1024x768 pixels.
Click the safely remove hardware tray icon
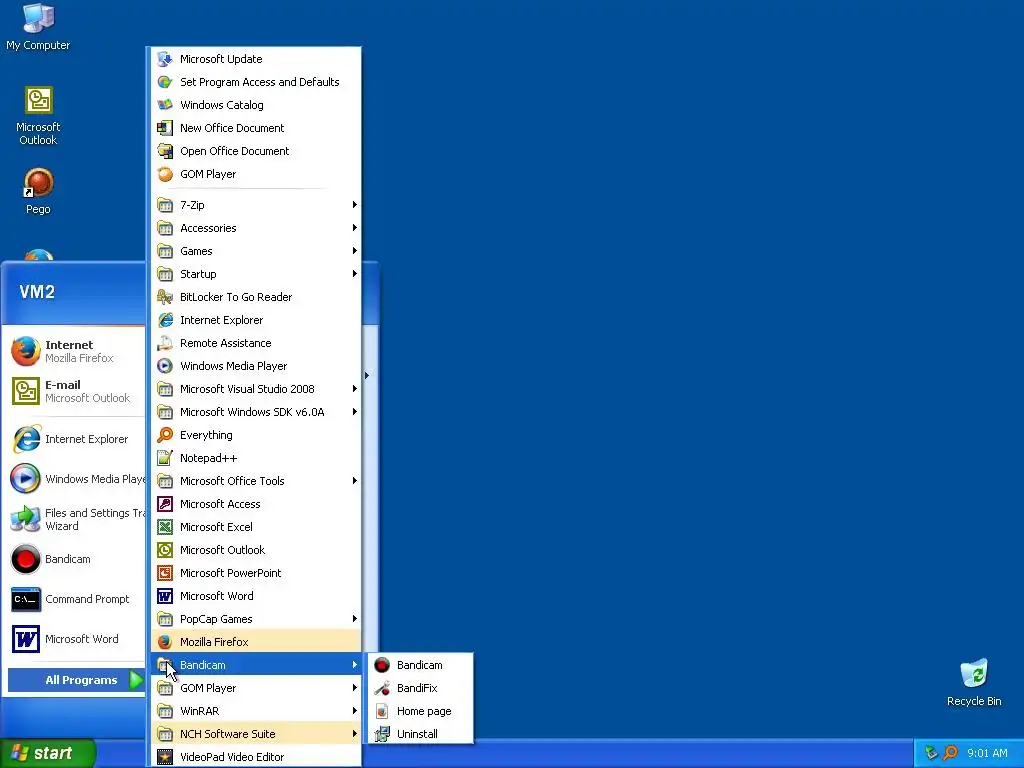pos(931,753)
